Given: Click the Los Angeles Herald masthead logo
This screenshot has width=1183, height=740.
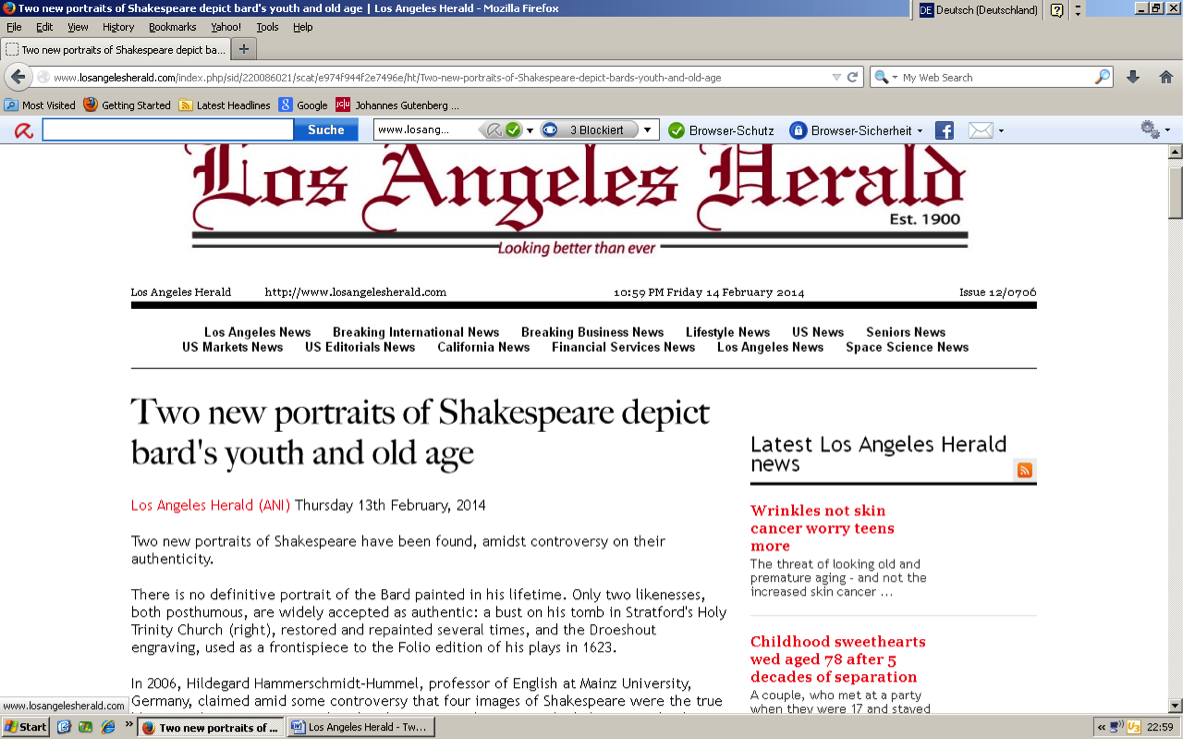Looking at the screenshot, I should click(579, 187).
